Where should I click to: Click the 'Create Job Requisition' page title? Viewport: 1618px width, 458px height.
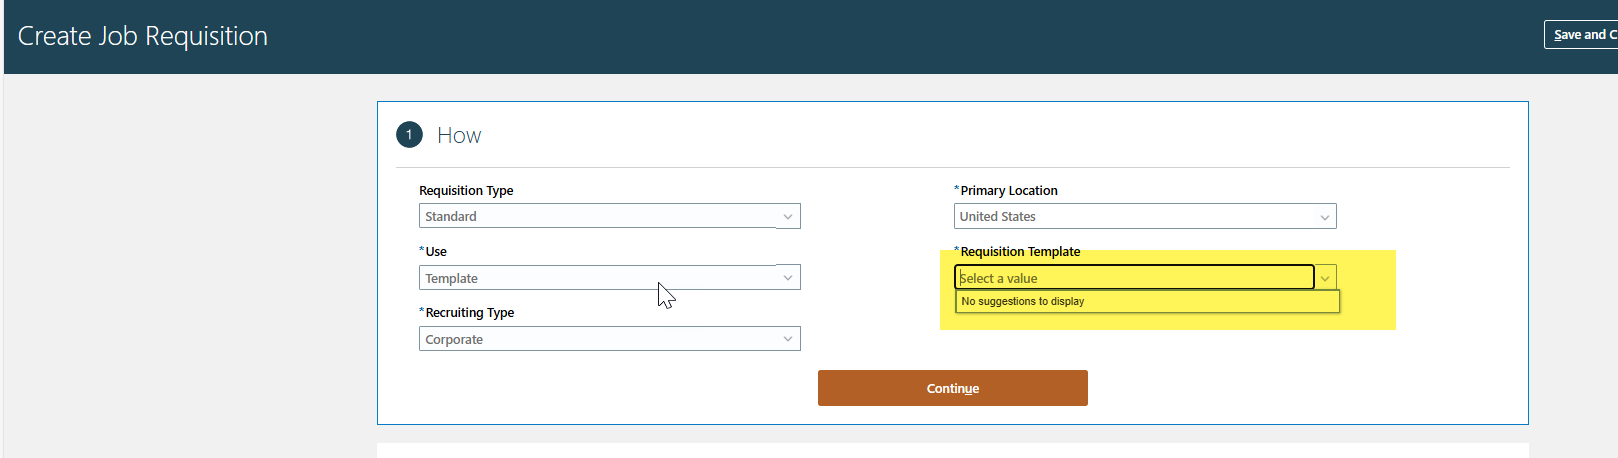click(x=143, y=36)
